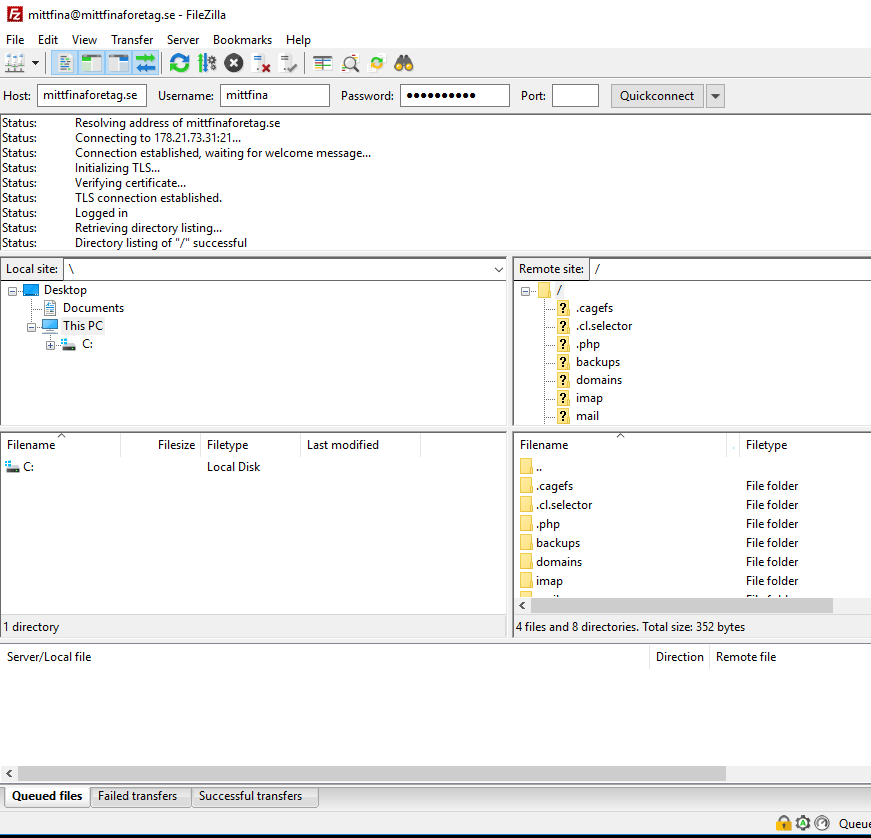Select domains in remote tree

[x=599, y=380]
